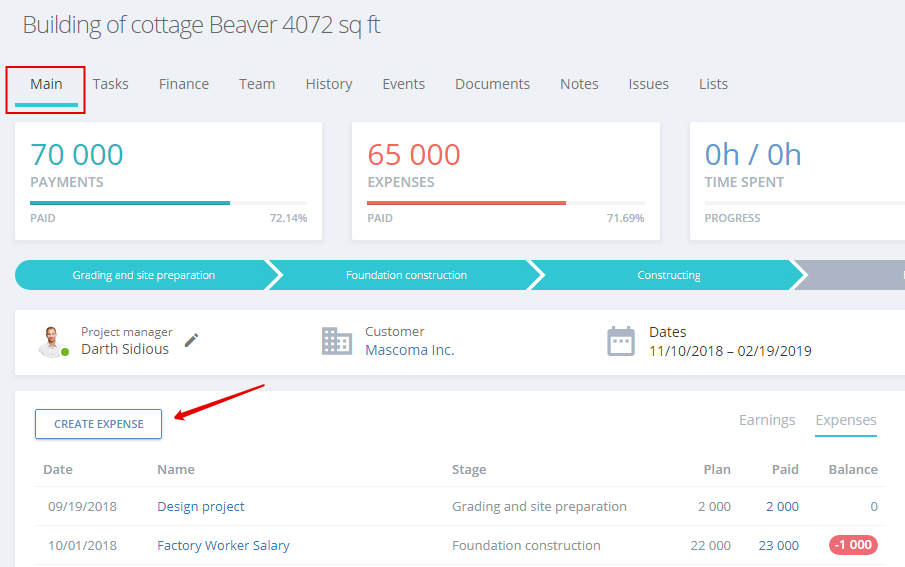Open the Documents tab
The height and width of the screenshot is (567, 905).
[x=492, y=84]
